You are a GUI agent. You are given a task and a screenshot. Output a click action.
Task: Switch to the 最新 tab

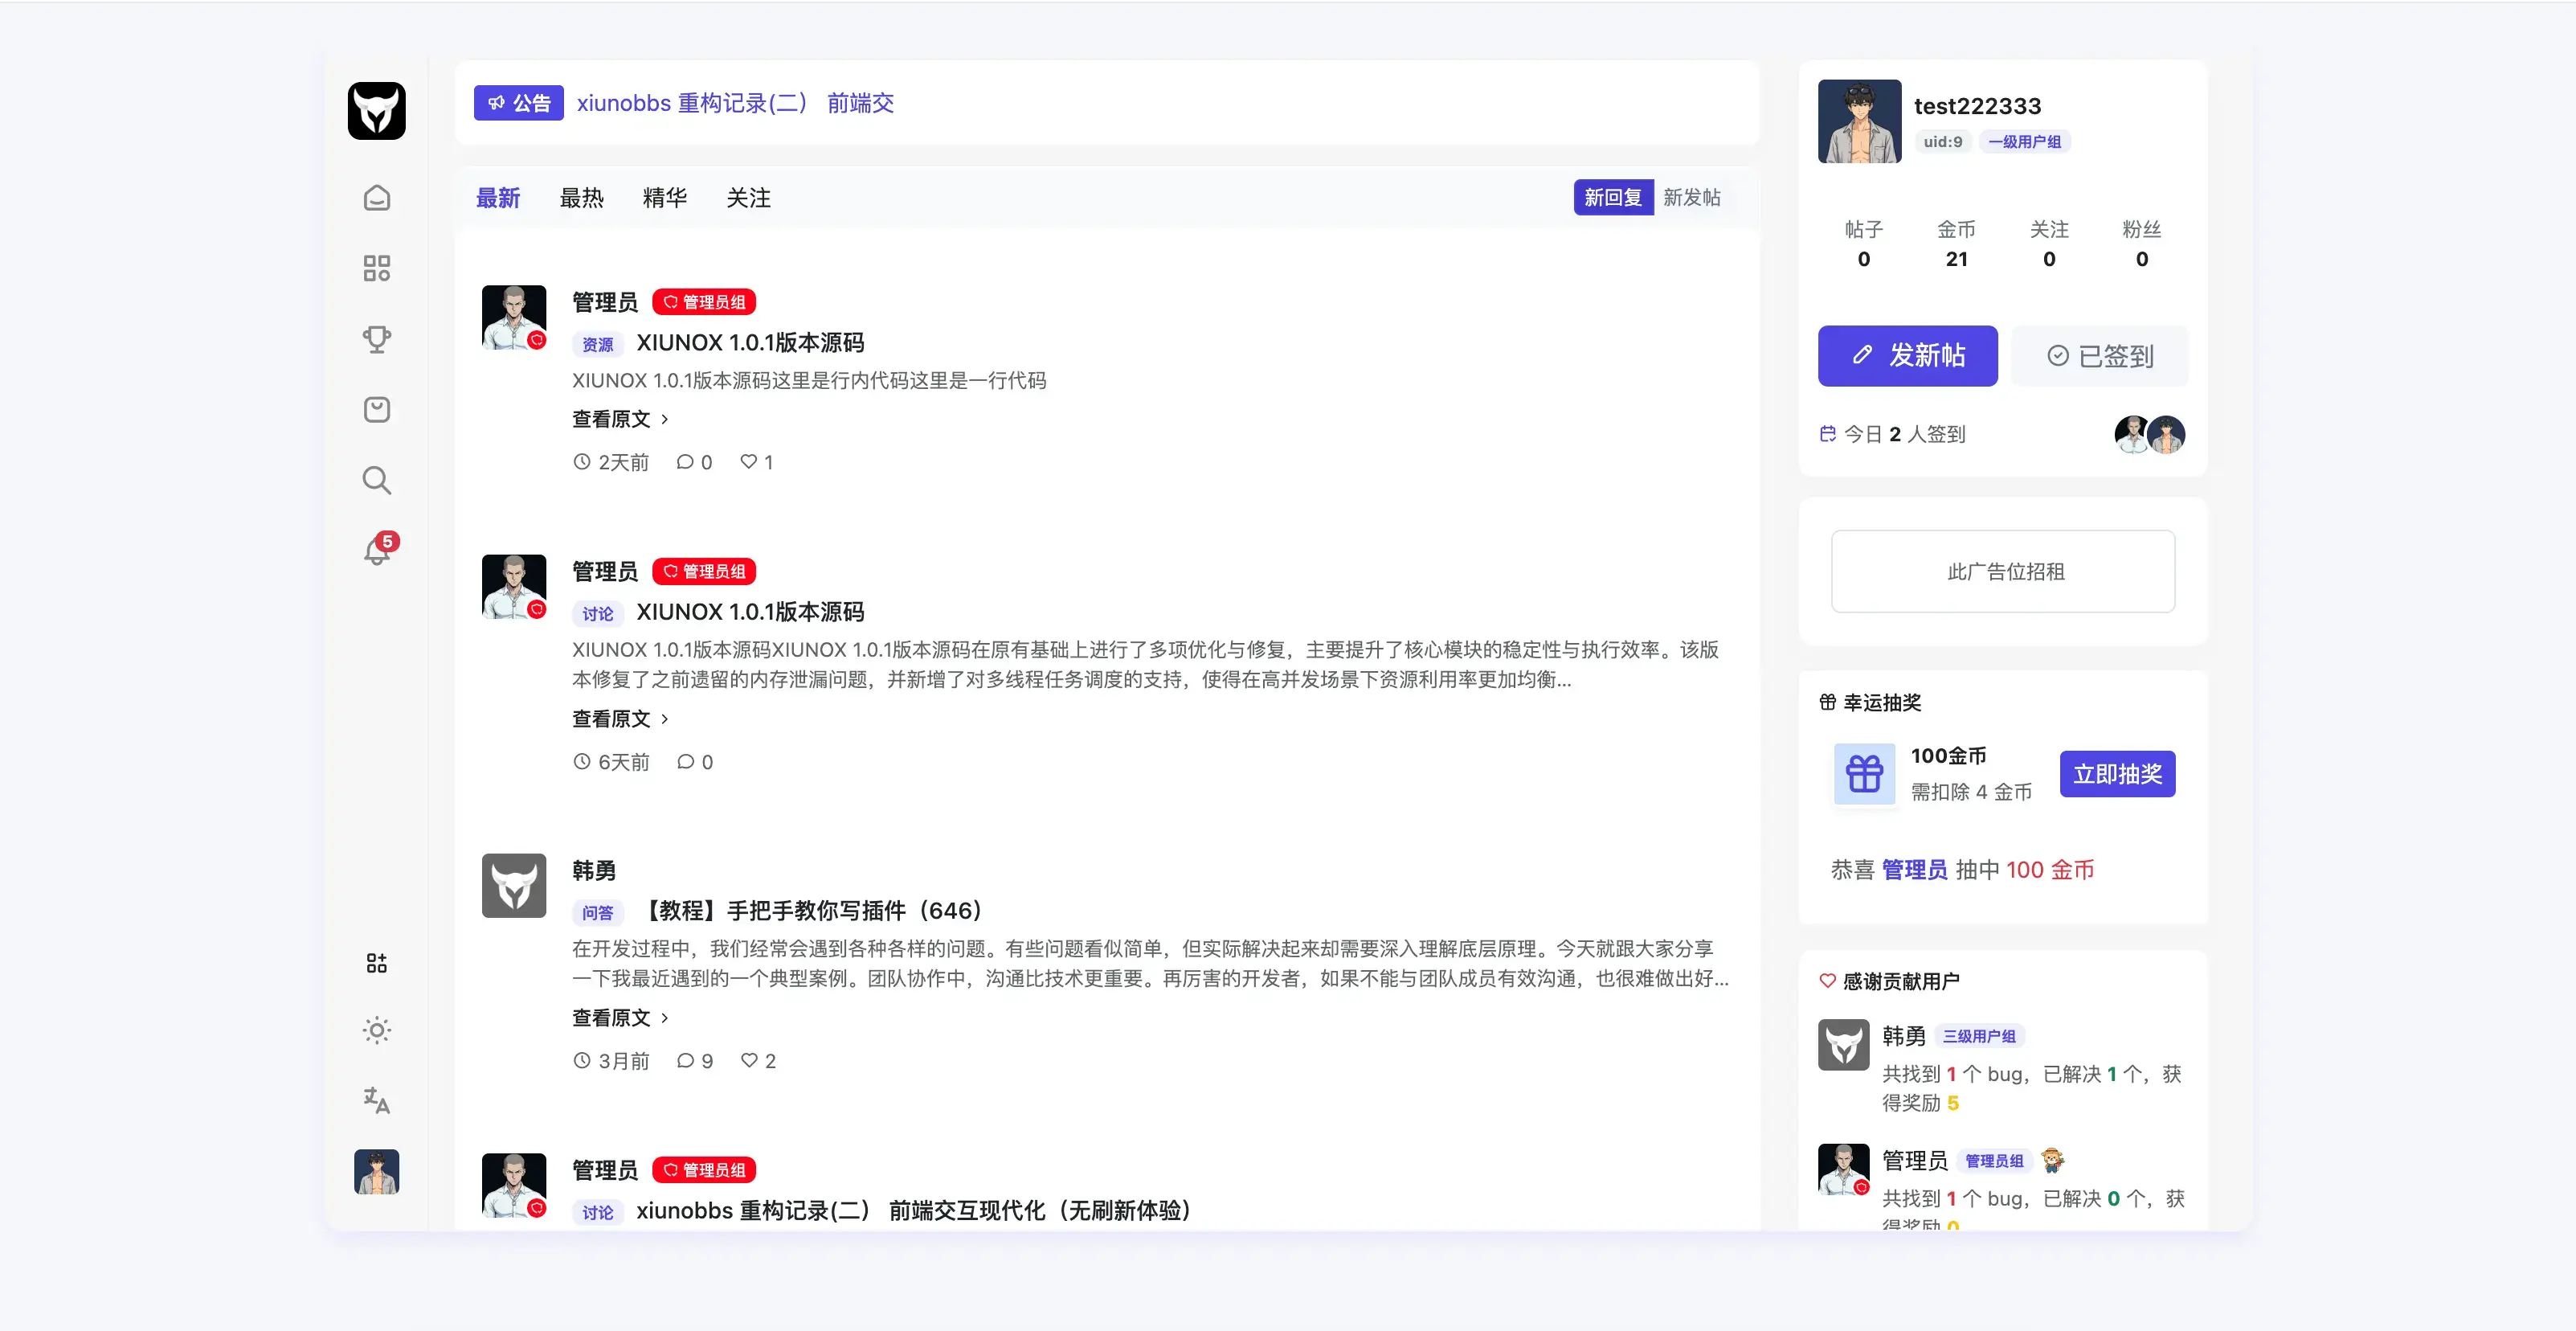498,198
